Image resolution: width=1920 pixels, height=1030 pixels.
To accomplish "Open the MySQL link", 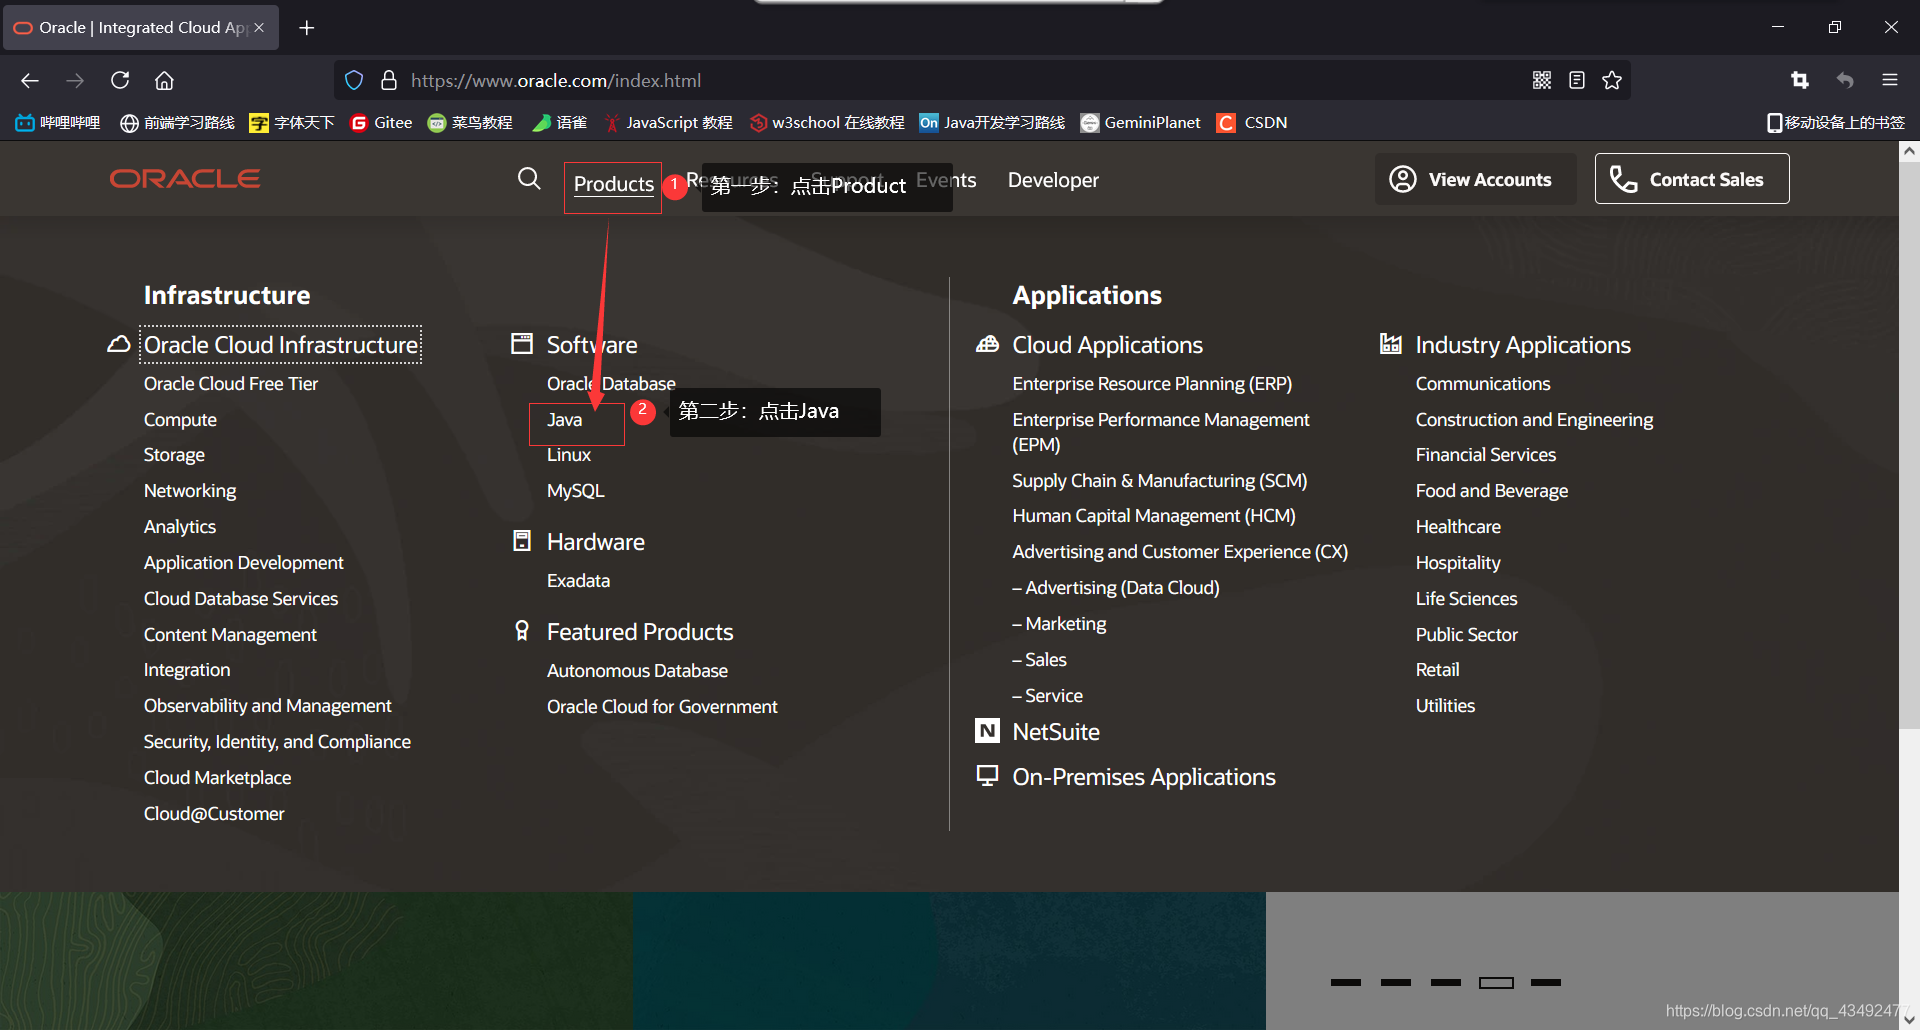I will tap(576, 491).
